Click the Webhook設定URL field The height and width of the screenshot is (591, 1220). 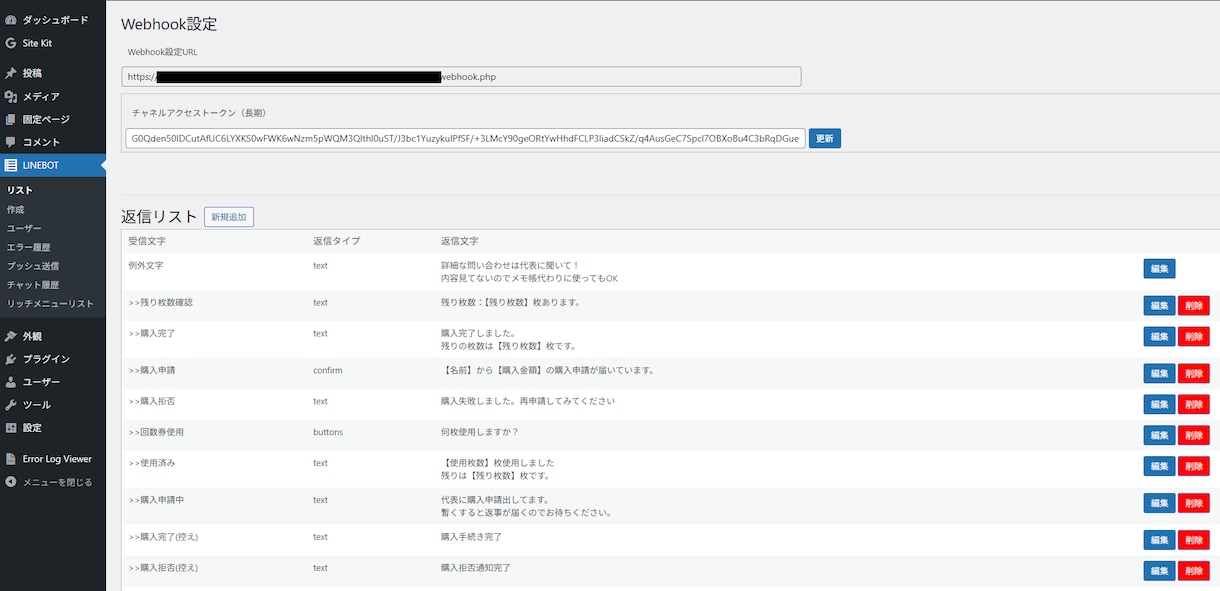(461, 77)
